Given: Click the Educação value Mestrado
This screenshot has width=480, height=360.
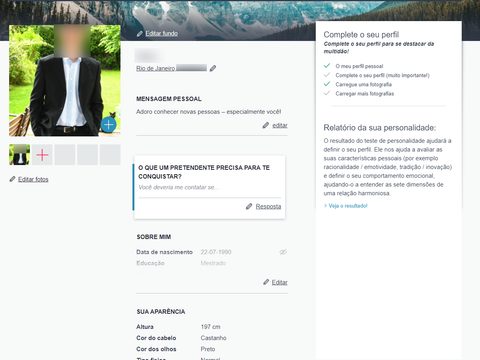Looking at the screenshot, I should (213, 263).
